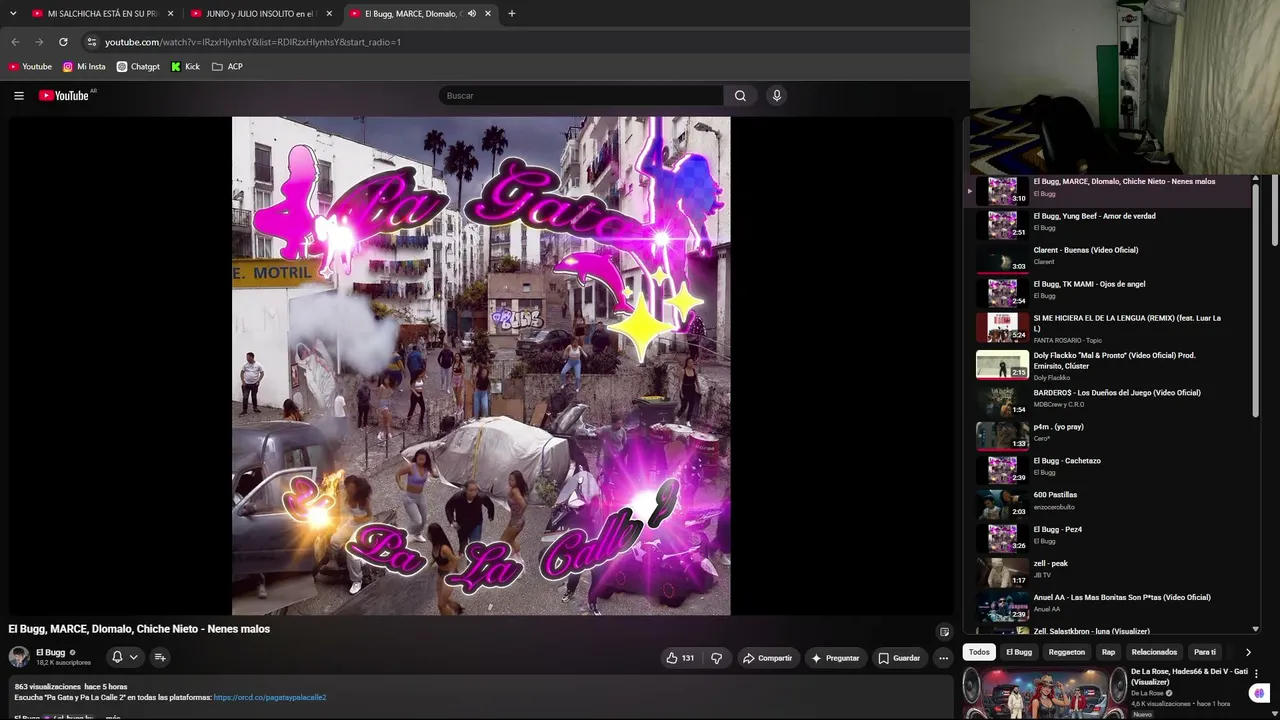Reload the page in the browser
This screenshot has height=720, width=1280.
pyautogui.click(x=63, y=42)
